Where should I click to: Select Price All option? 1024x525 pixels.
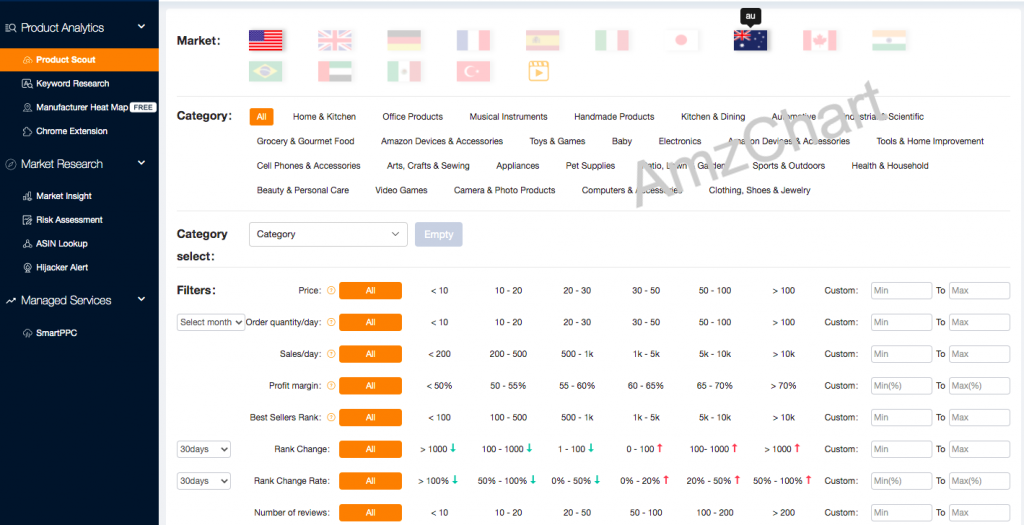(370, 291)
